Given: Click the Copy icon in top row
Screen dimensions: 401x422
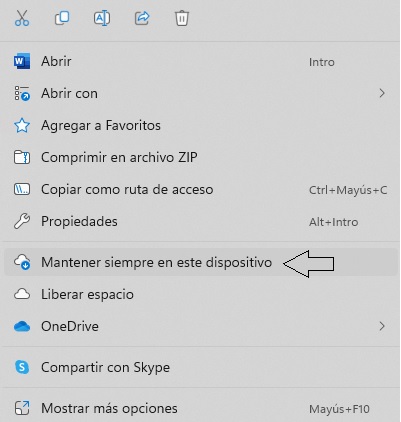Looking at the screenshot, I should pyautogui.click(x=62, y=18).
